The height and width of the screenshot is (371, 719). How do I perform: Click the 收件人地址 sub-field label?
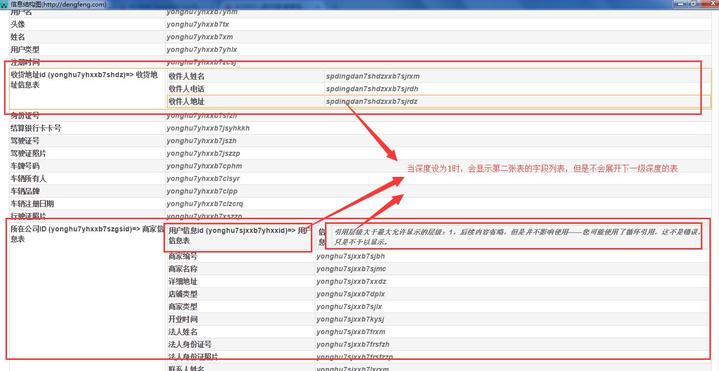pos(186,101)
